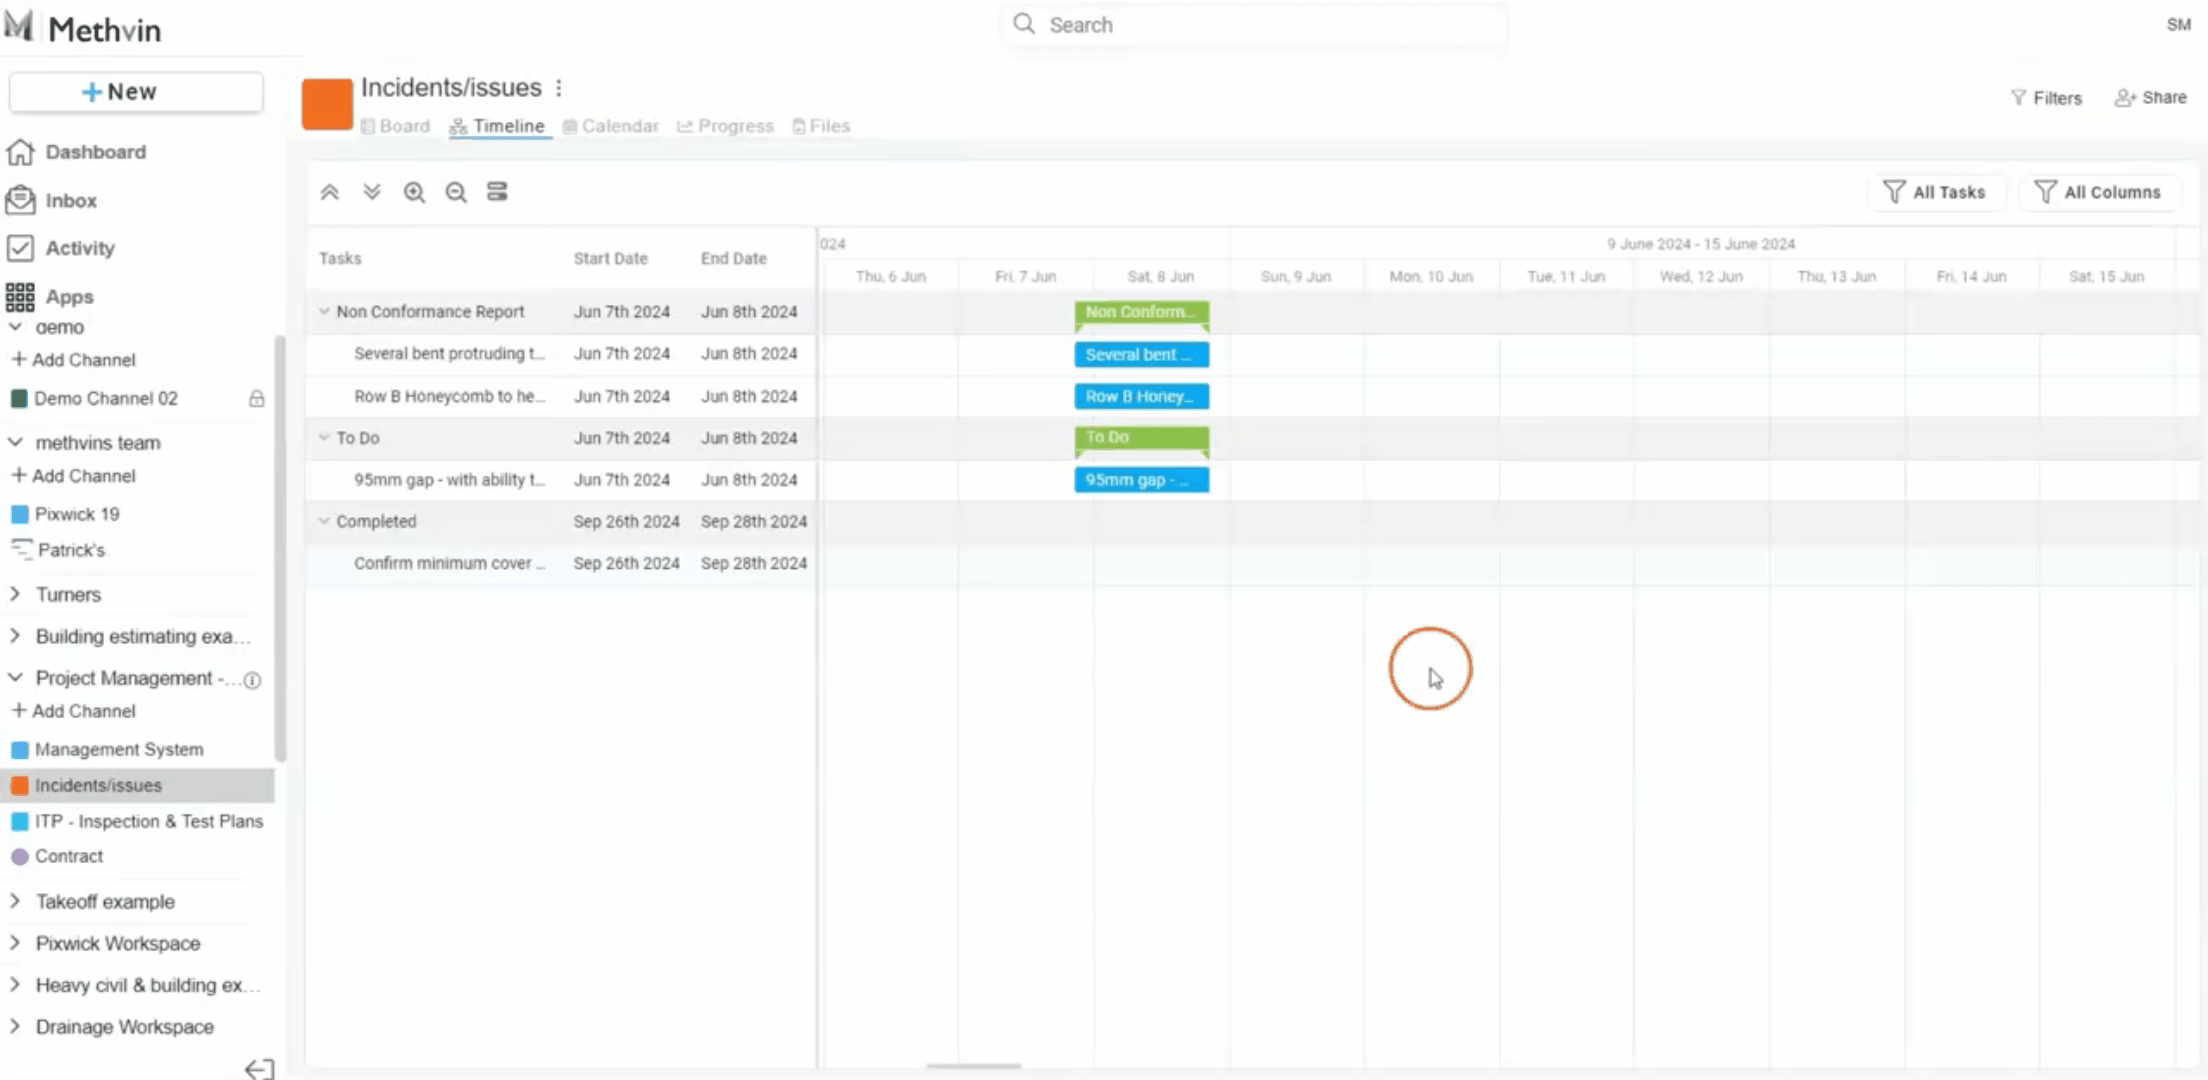Click the collapse sidebar arrow icon
This screenshot has height=1080, width=2208.
[259, 1069]
